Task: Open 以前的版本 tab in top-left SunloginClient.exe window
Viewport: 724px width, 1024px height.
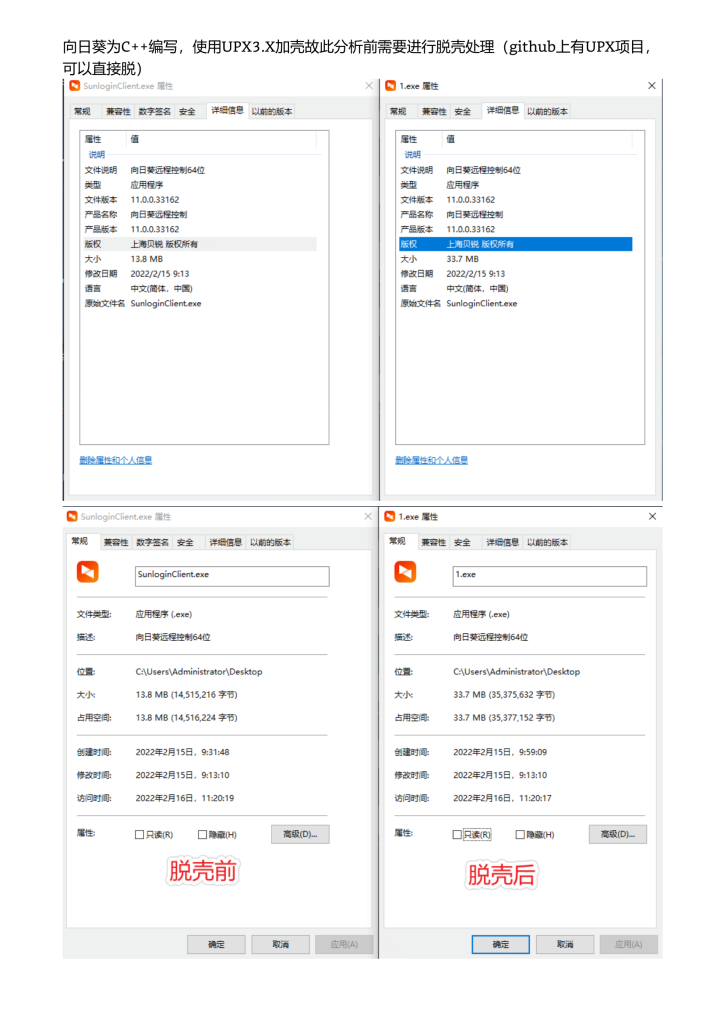Action: [x=272, y=112]
